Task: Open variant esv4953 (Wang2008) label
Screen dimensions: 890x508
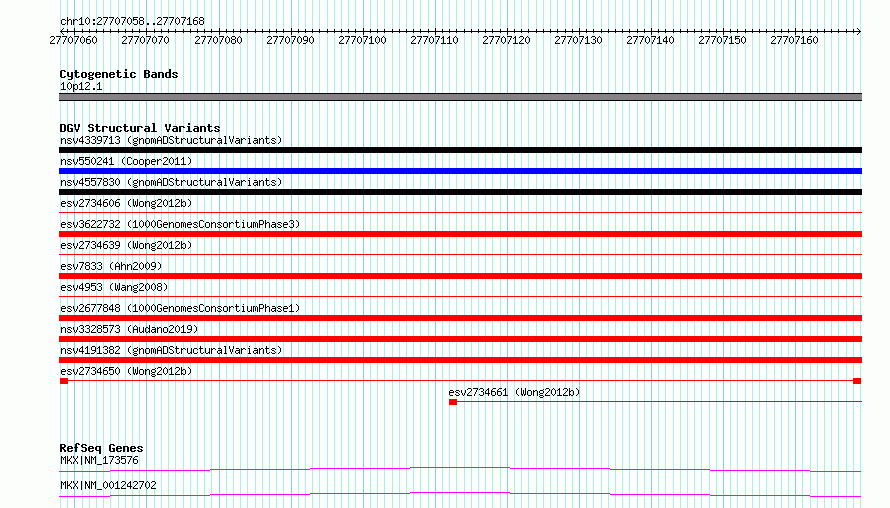Action: (114, 287)
